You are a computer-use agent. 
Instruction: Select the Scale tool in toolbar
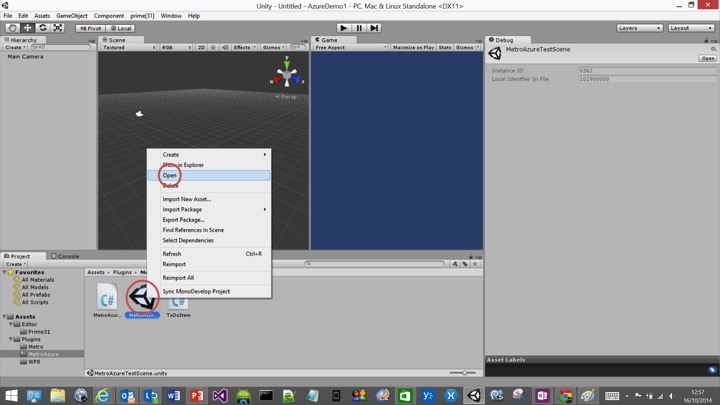(58, 28)
